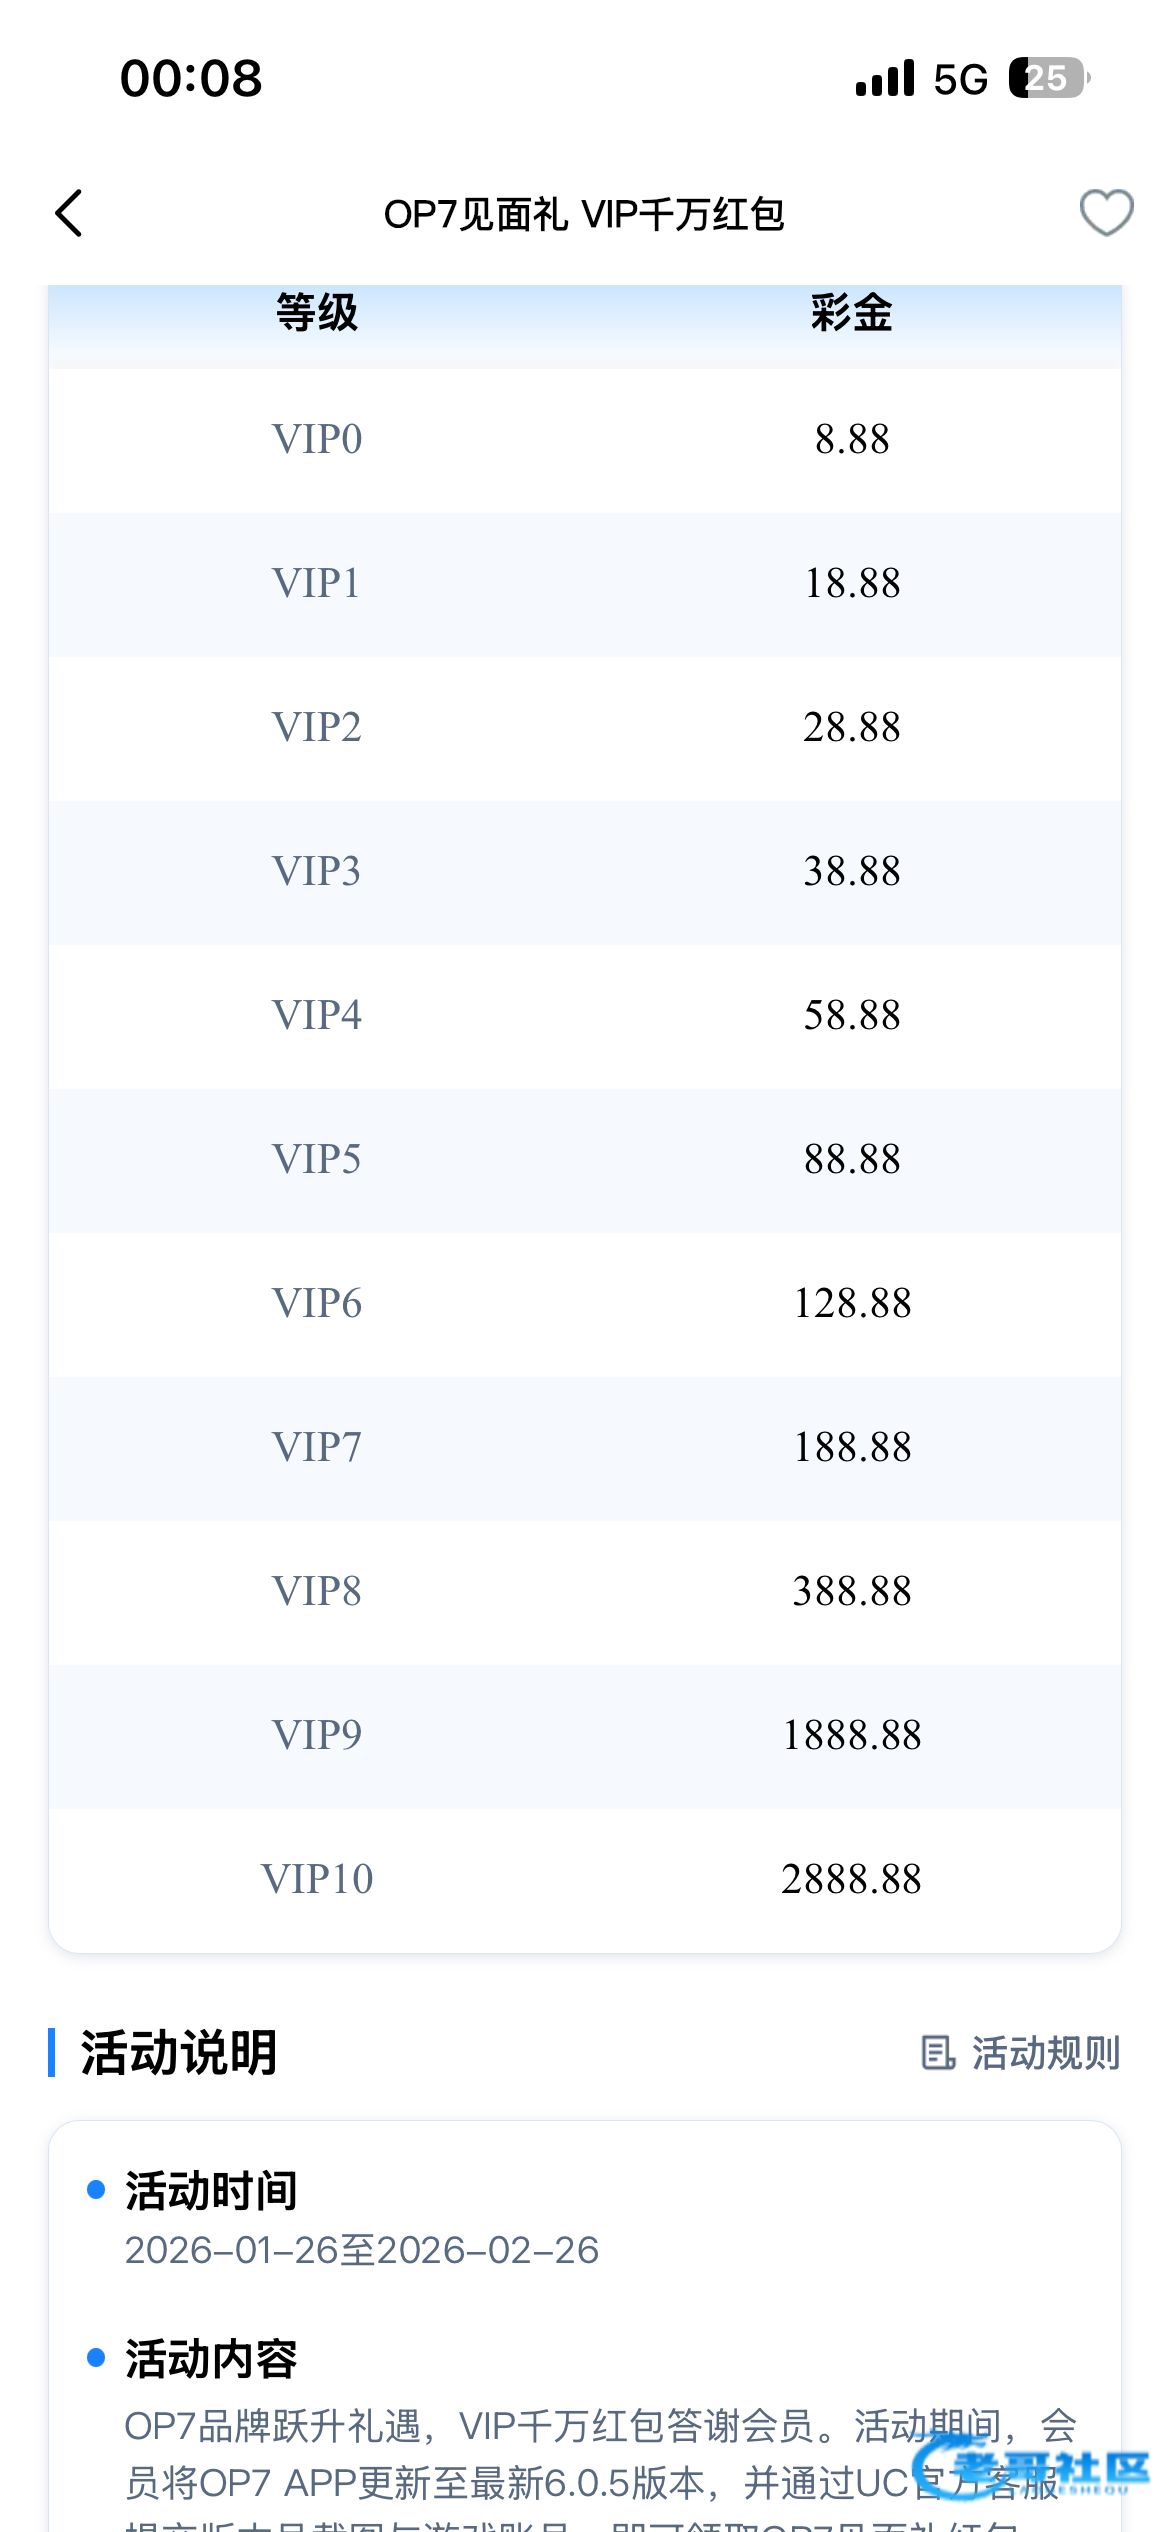The image size is (1170, 2532).
Task: Toggle the heart favorite icon
Action: click(1106, 212)
